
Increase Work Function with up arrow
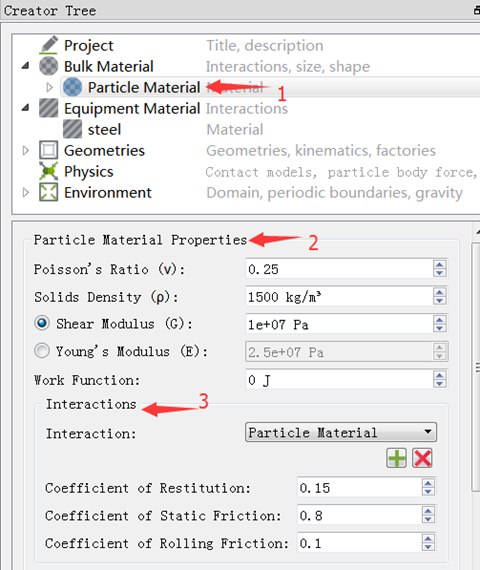pyautogui.click(x=440, y=376)
